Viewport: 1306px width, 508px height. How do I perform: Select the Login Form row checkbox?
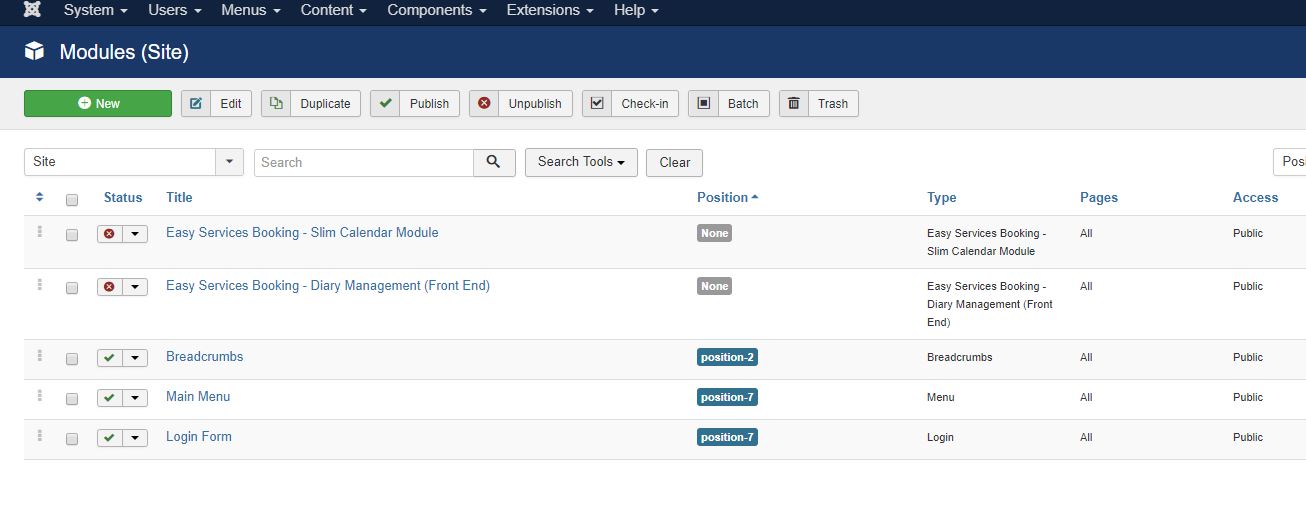pos(72,439)
